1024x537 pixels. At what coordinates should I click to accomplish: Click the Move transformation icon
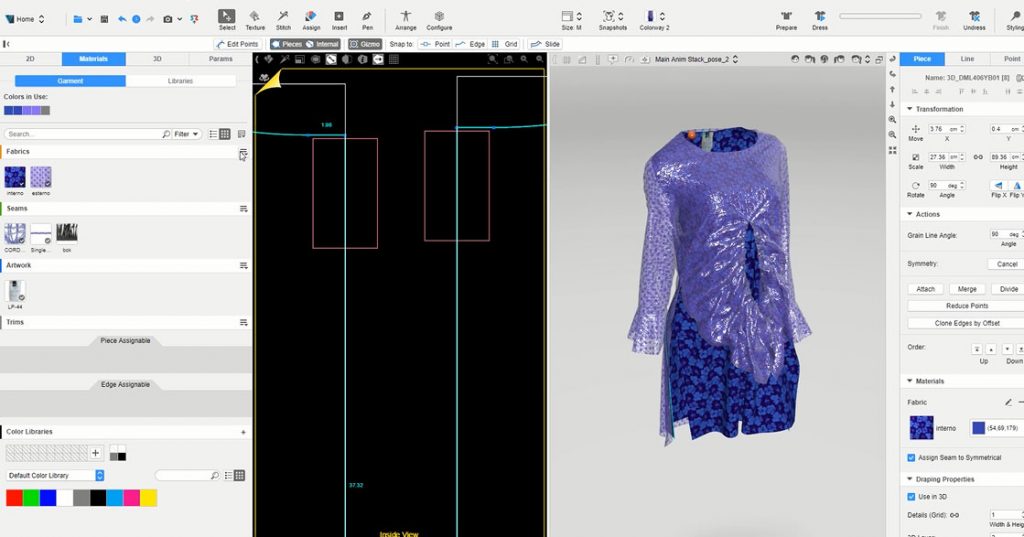click(916, 129)
